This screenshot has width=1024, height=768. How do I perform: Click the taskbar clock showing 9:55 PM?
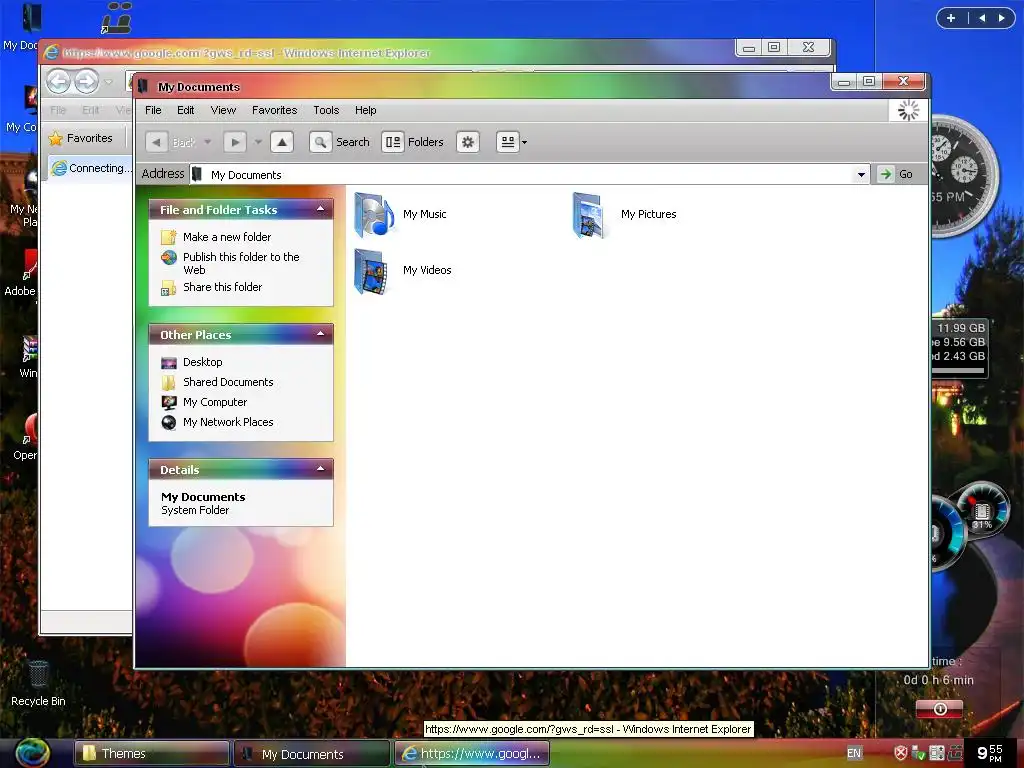point(989,753)
